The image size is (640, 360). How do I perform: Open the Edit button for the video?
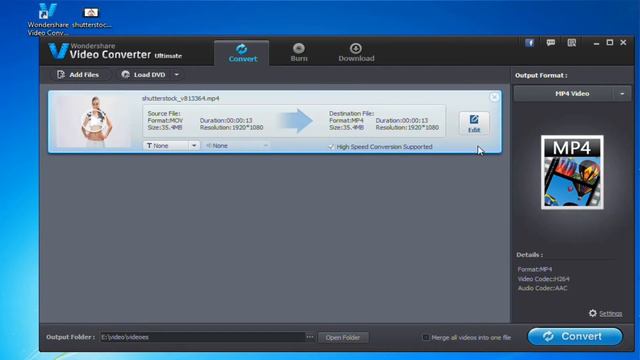point(474,123)
